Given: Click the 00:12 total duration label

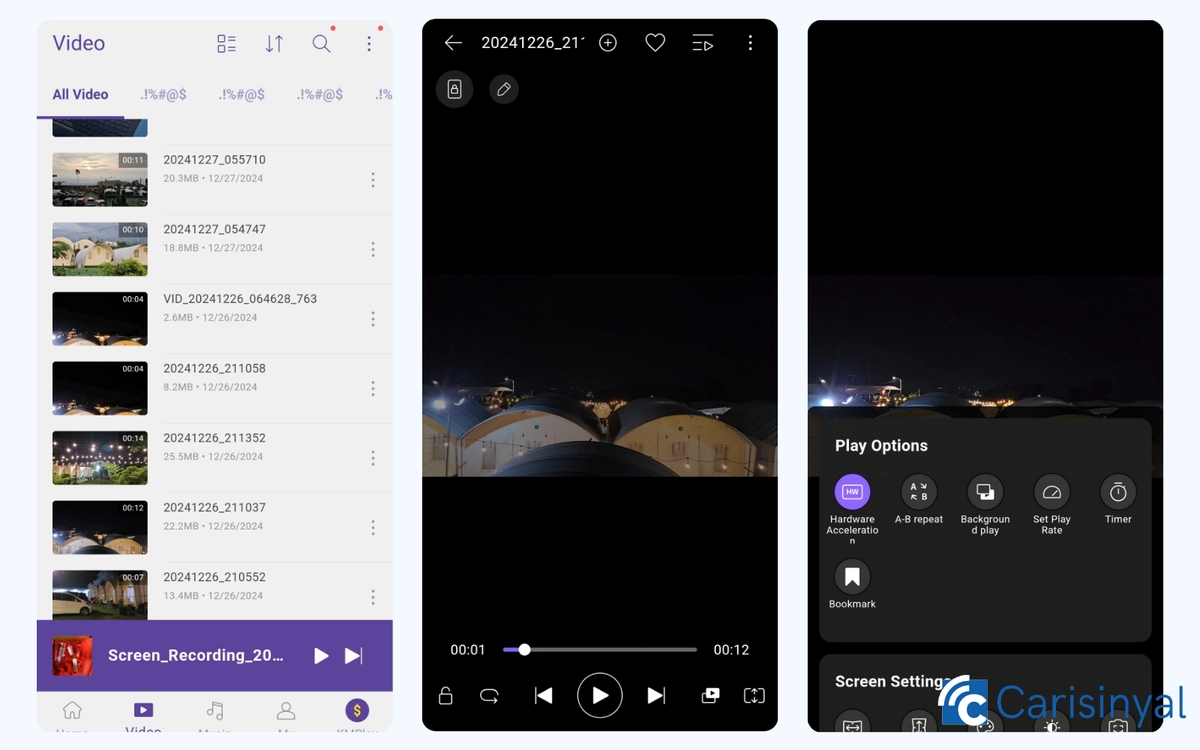Looking at the screenshot, I should [731, 650].
